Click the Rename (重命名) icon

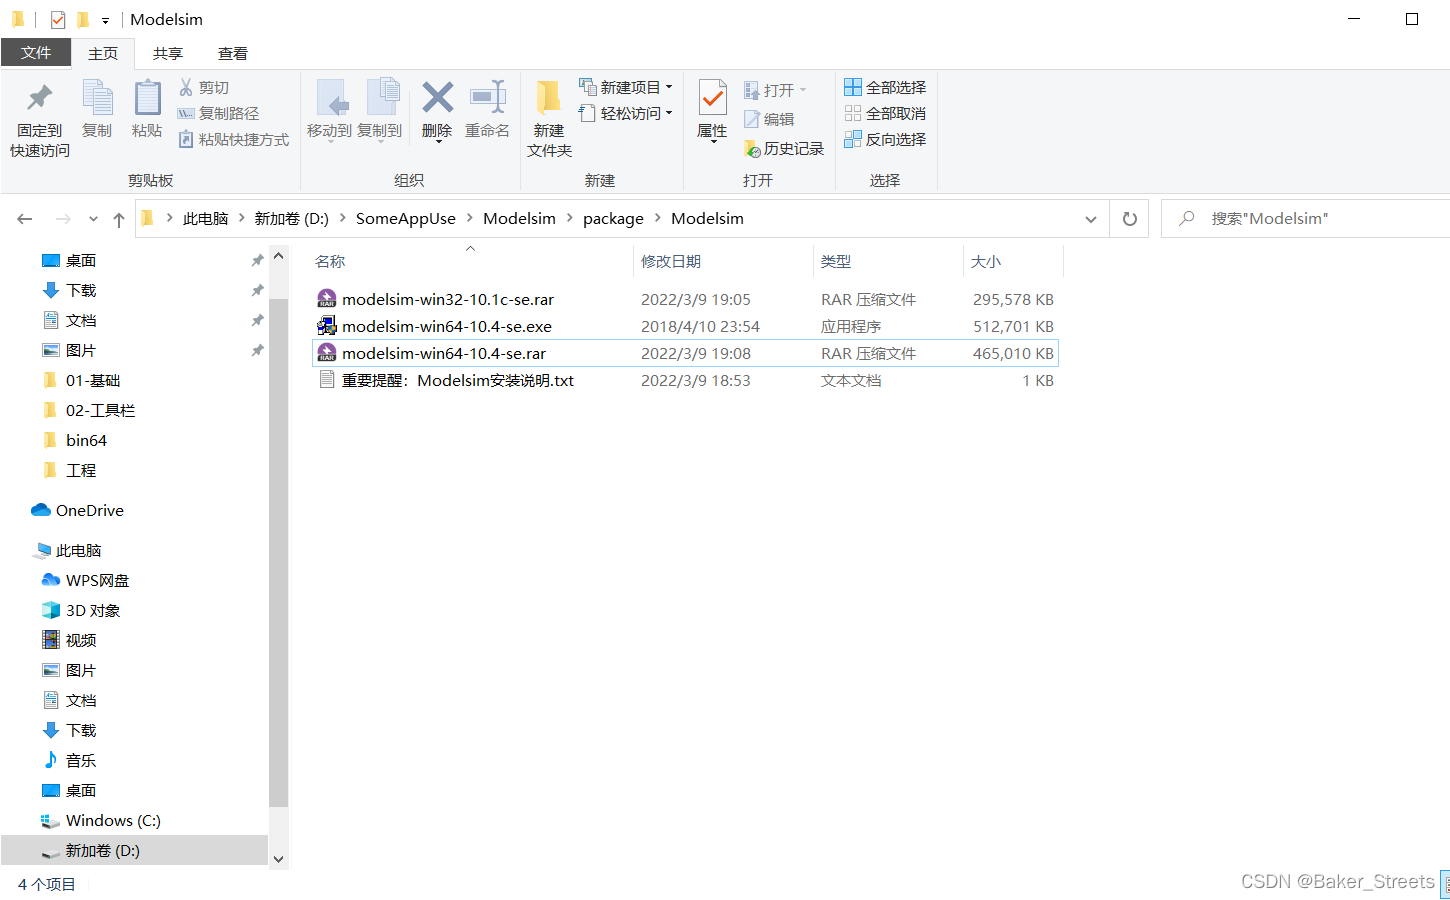click(x=488, y=97)
